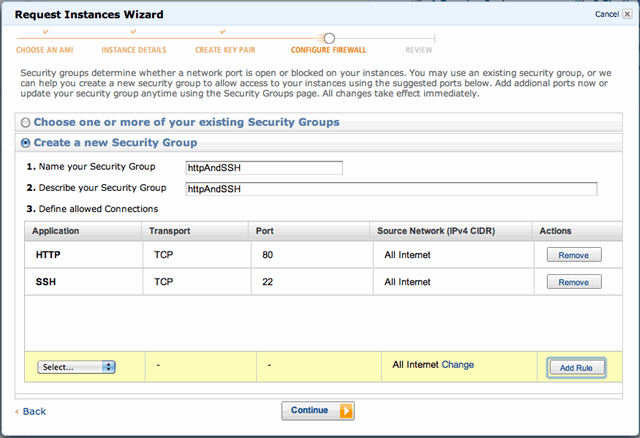
Task: Select existing Security Groups radio button
Action: (x=25, y=122)
